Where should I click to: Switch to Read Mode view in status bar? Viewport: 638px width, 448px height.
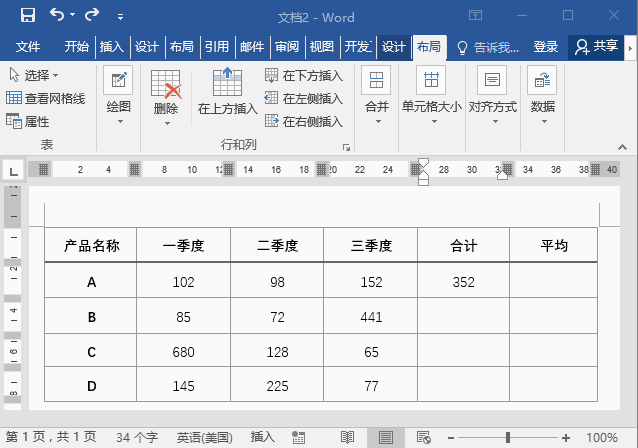347,437
